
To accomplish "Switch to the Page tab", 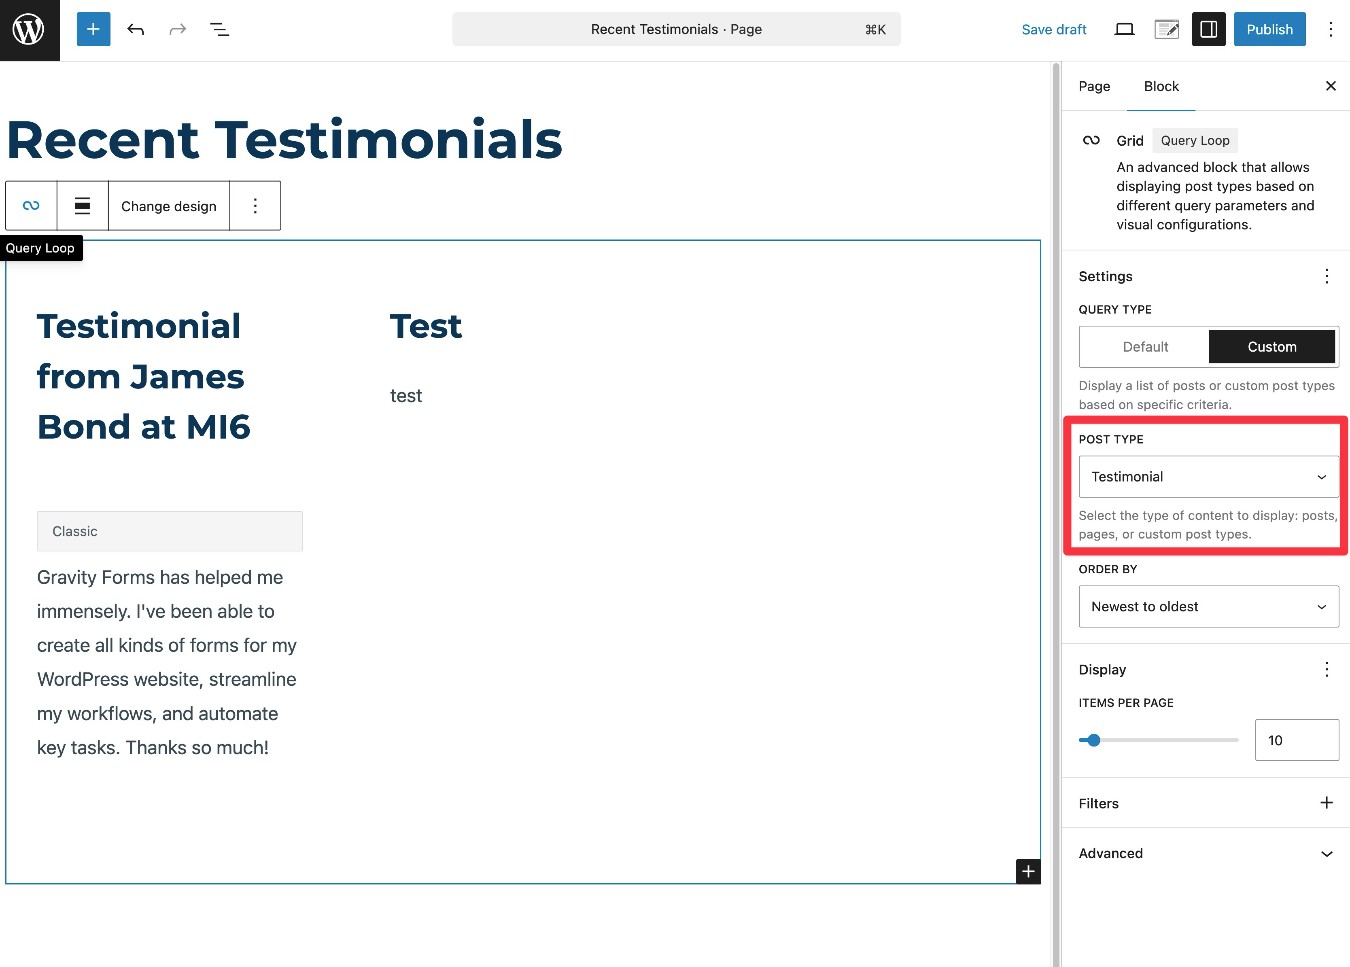I will tap(1094, 86).
